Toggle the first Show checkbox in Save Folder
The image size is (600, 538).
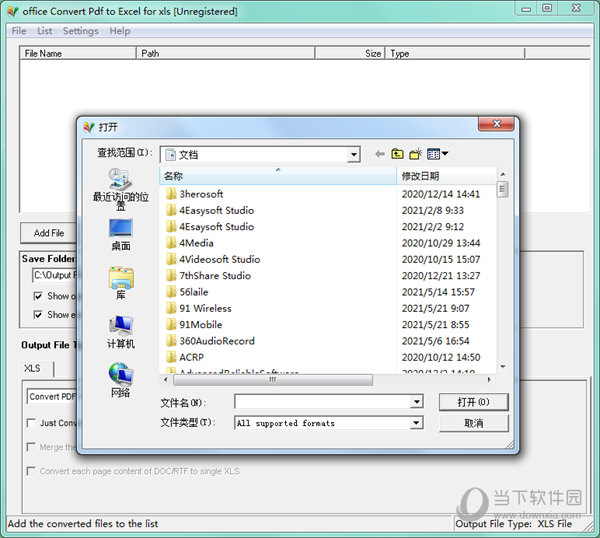[x=38, y=296]
